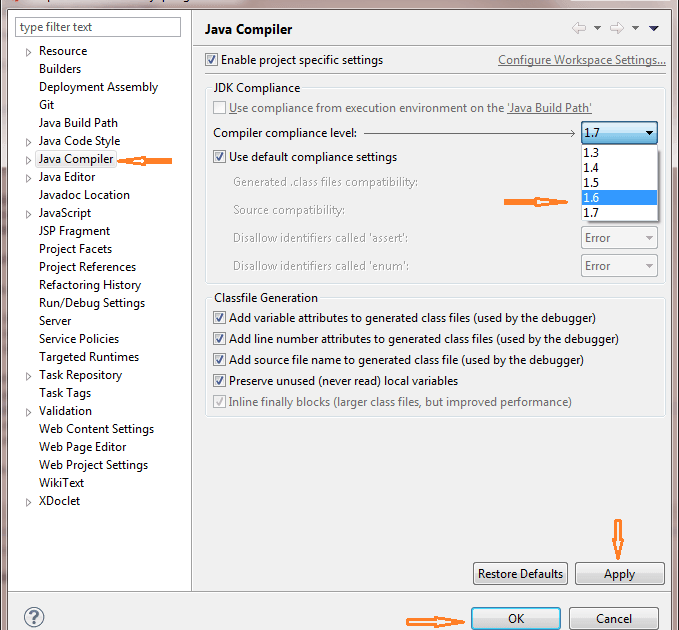Click the Apply button
Image resolution: width=679 pixels, height=630 pixels.
pos(619,574)
